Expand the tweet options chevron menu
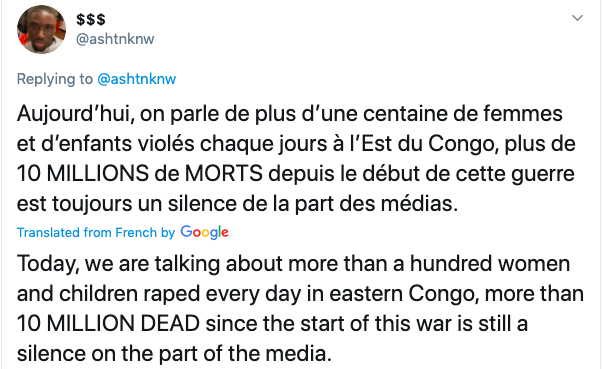This screenshot has width=602, height=369. click(x=577, y=18)
